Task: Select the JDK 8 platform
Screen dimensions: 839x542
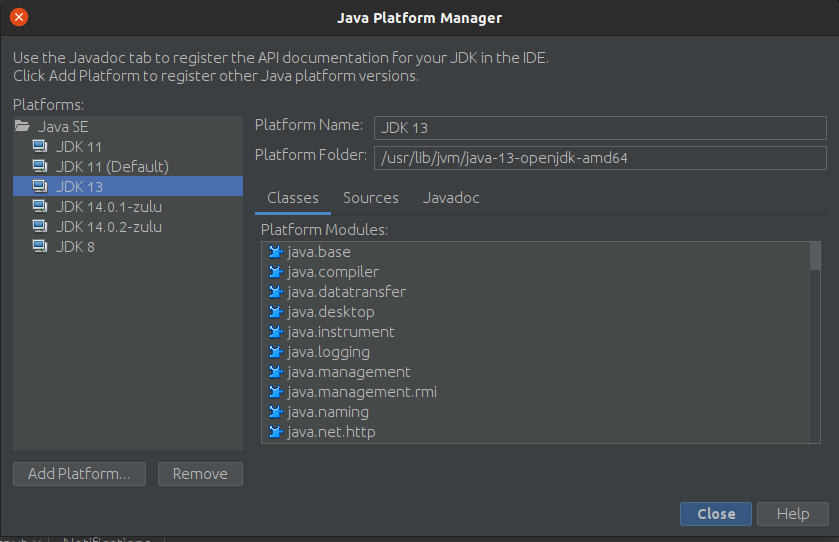Action: coord(75,247)
